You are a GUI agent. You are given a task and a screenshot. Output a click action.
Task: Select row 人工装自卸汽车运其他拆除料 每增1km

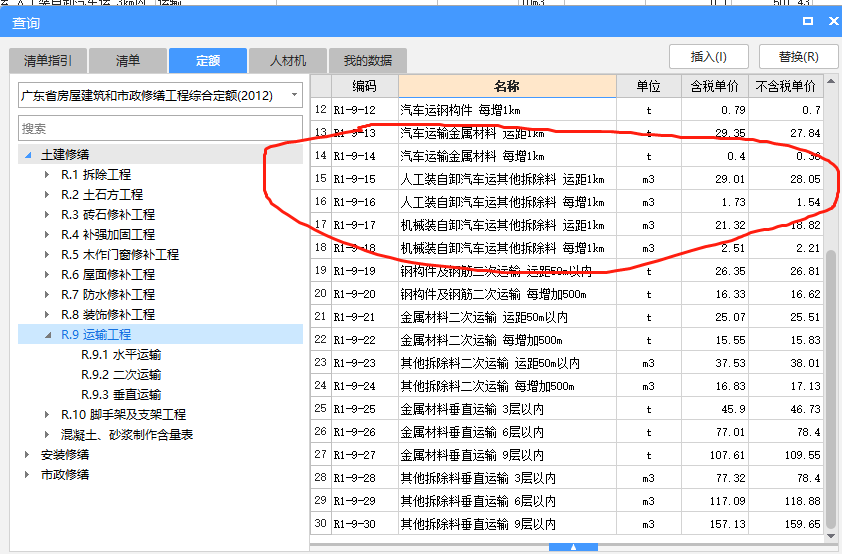(x=503, y=202)
